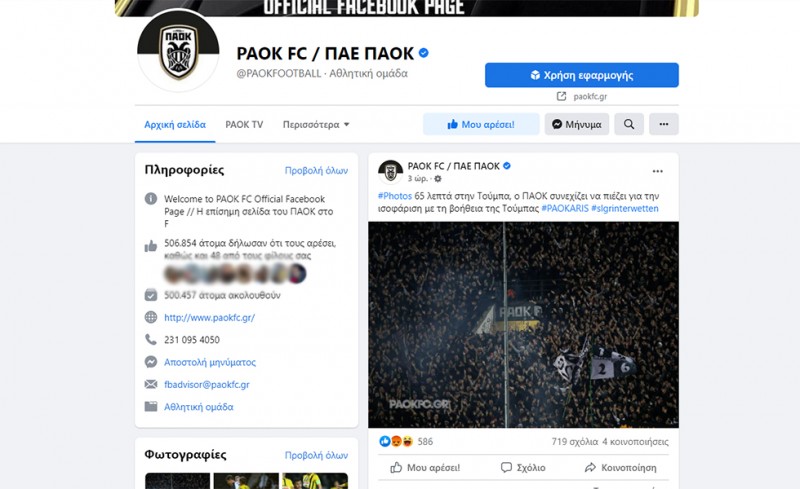This screenshot has width=800, height=489.
Task: Open the stadium crowd post photo
Action: point(523,325)
